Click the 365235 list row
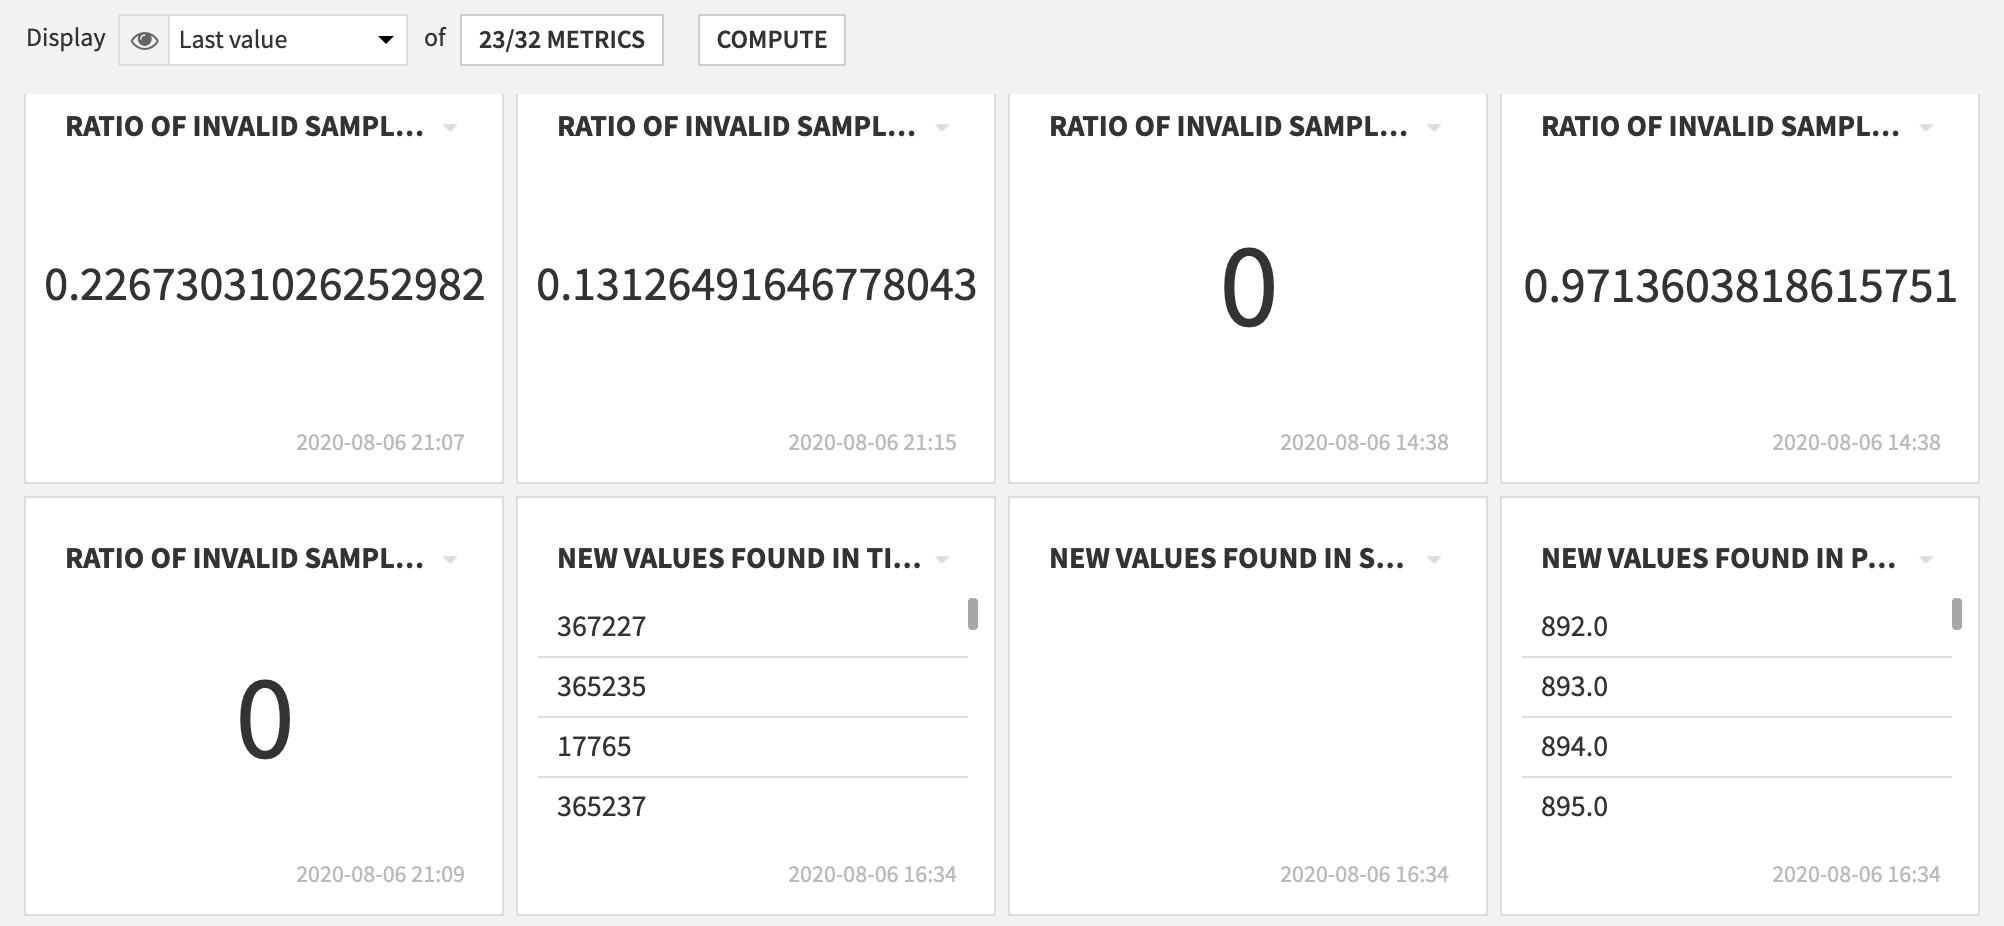2004x926 pixels. coord(753,687)
